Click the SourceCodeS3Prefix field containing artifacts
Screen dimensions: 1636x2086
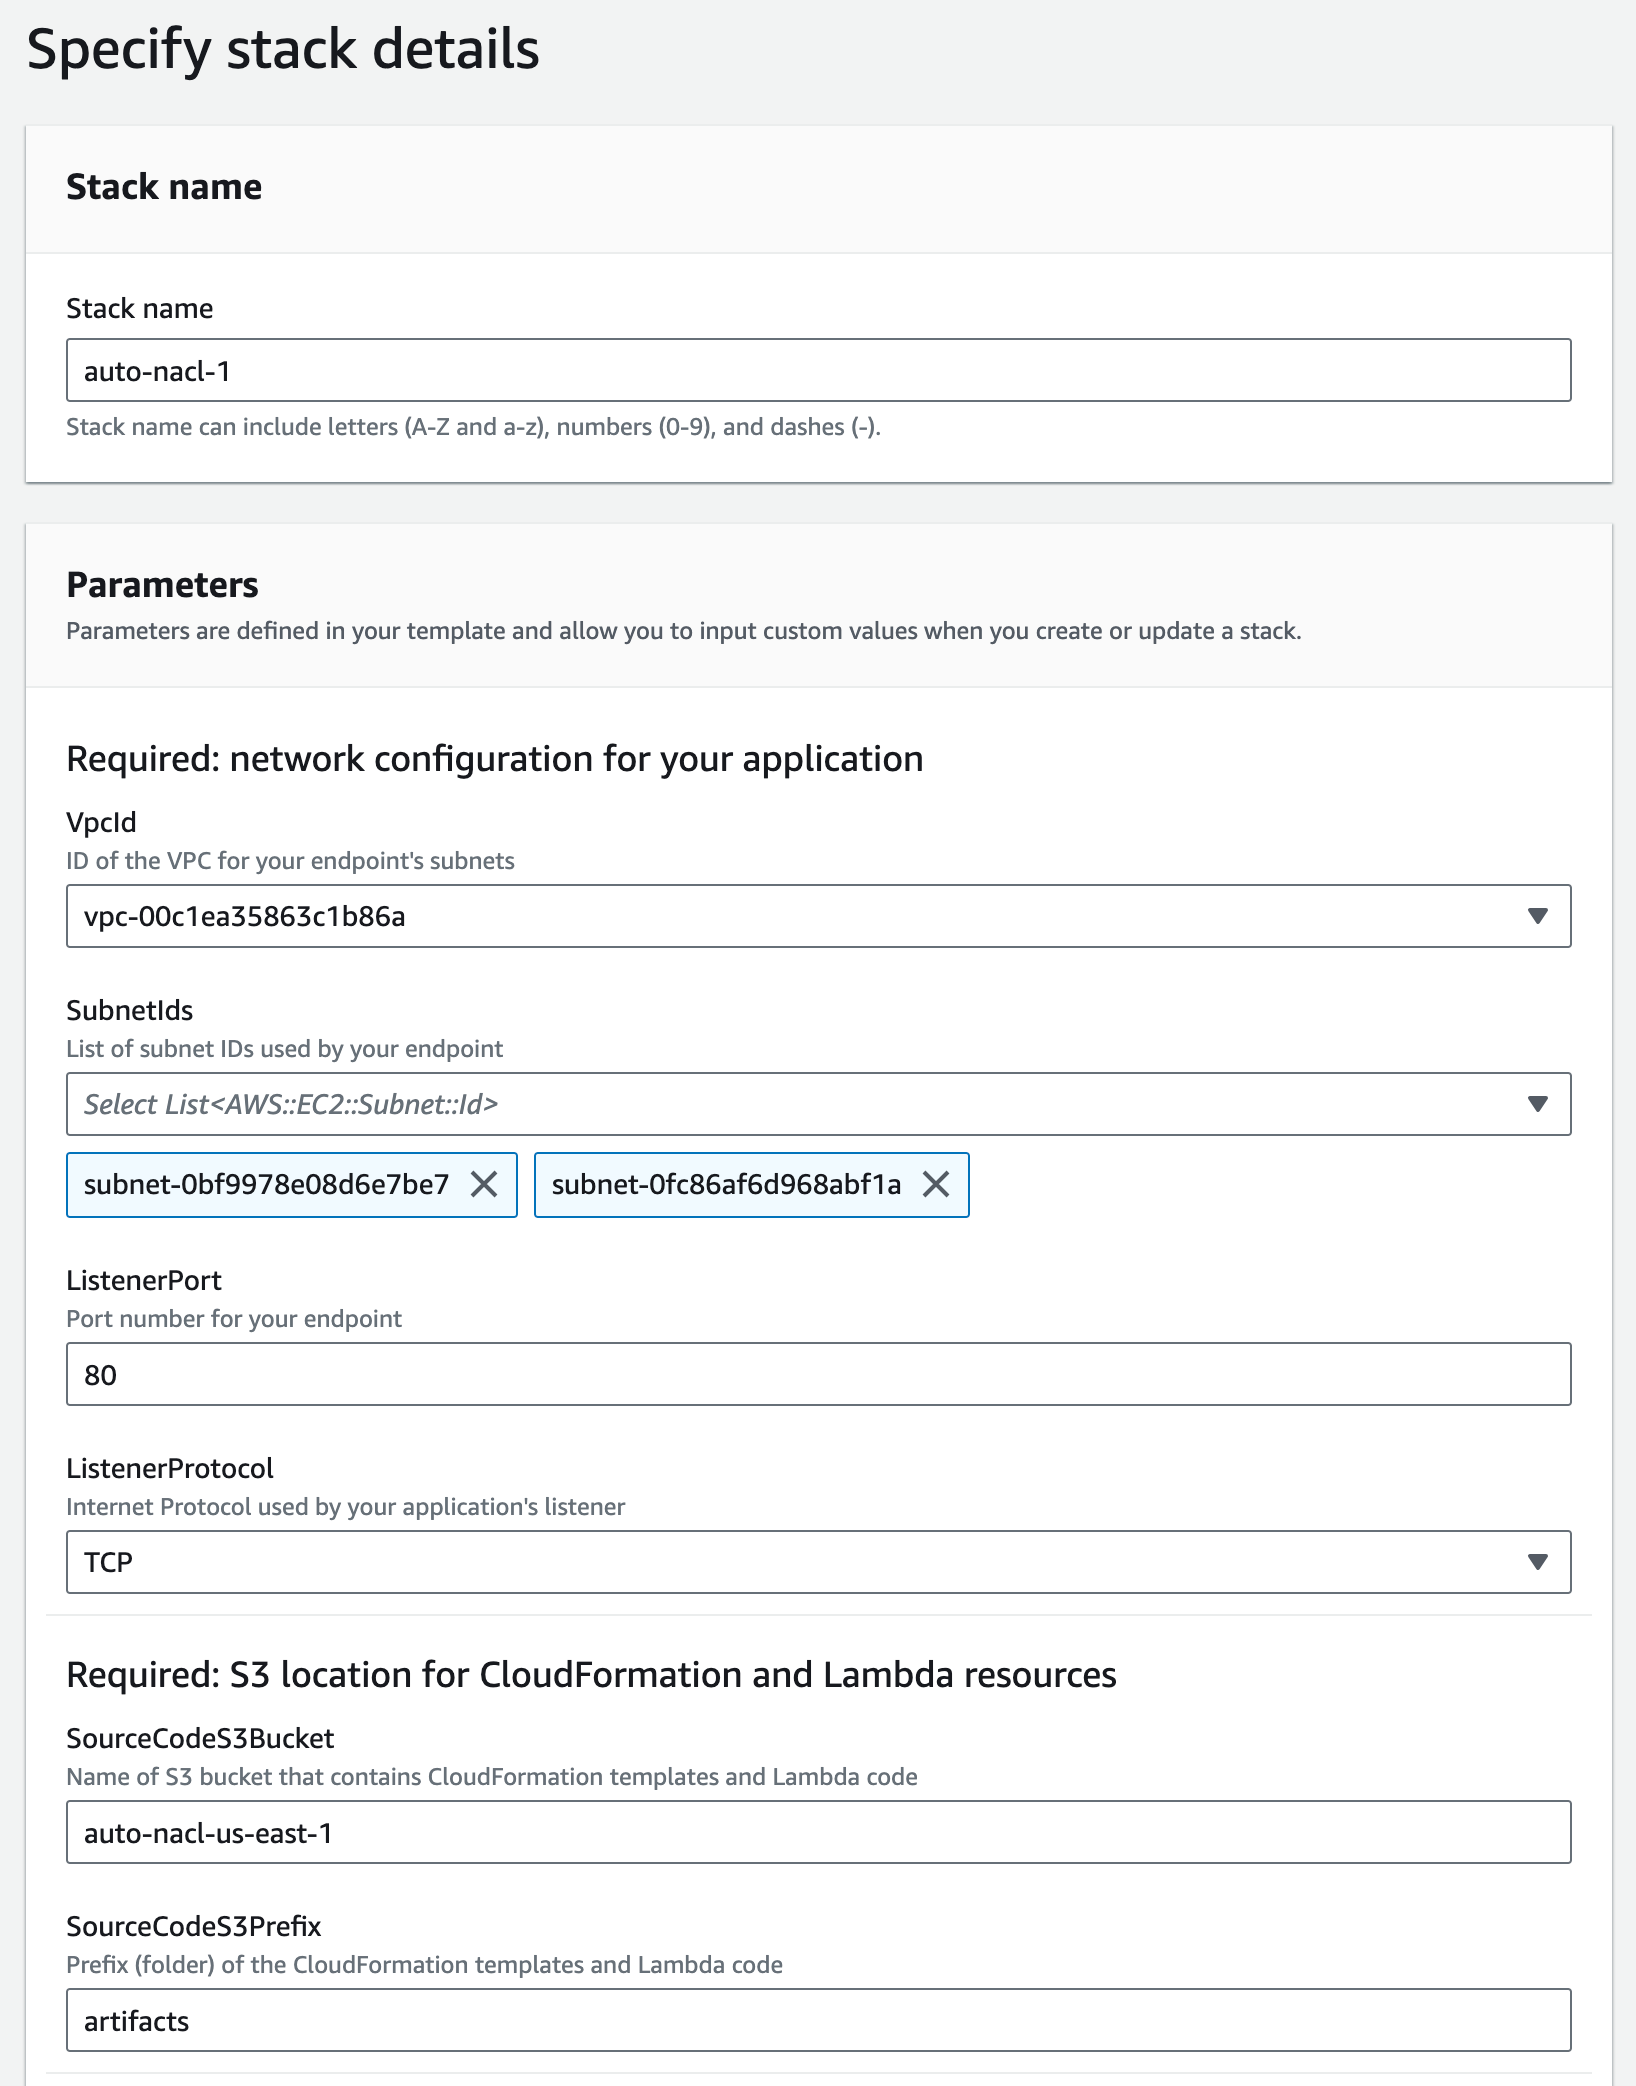click(x=818, y=2021)
